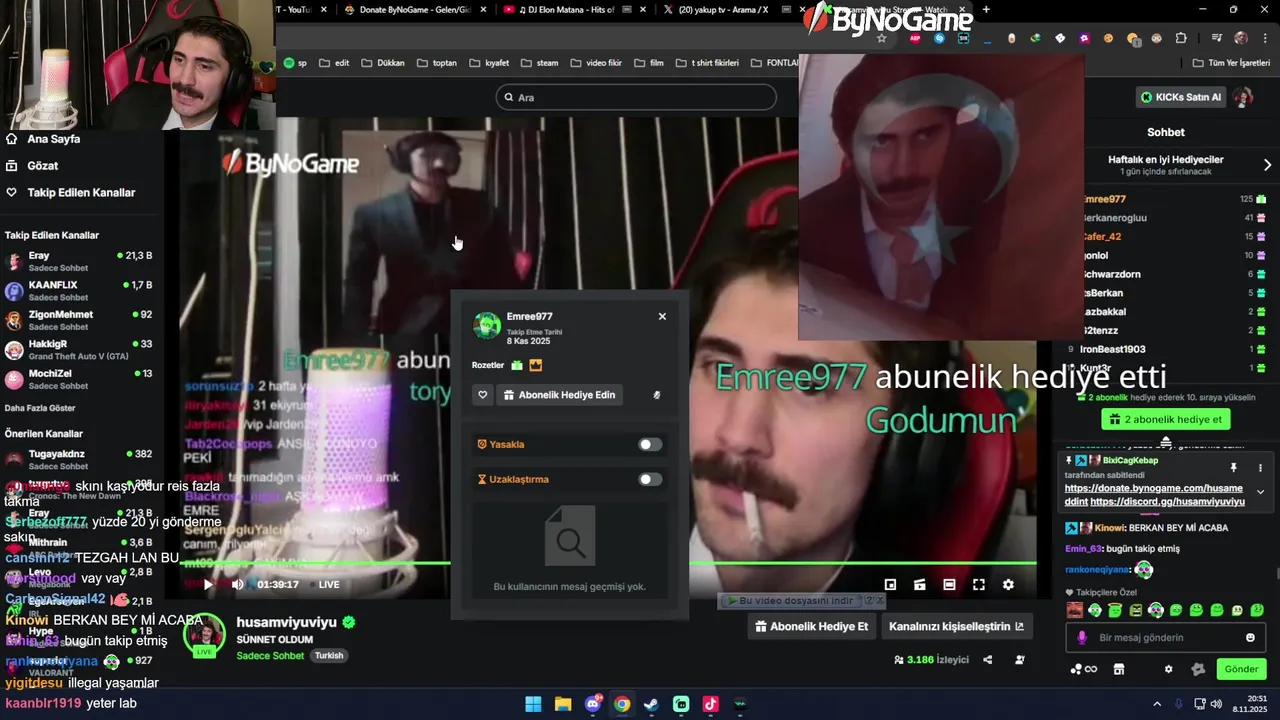1280x720 pixels.
Task: Expand the pinned message chevron
Action: coord(1260,491)
